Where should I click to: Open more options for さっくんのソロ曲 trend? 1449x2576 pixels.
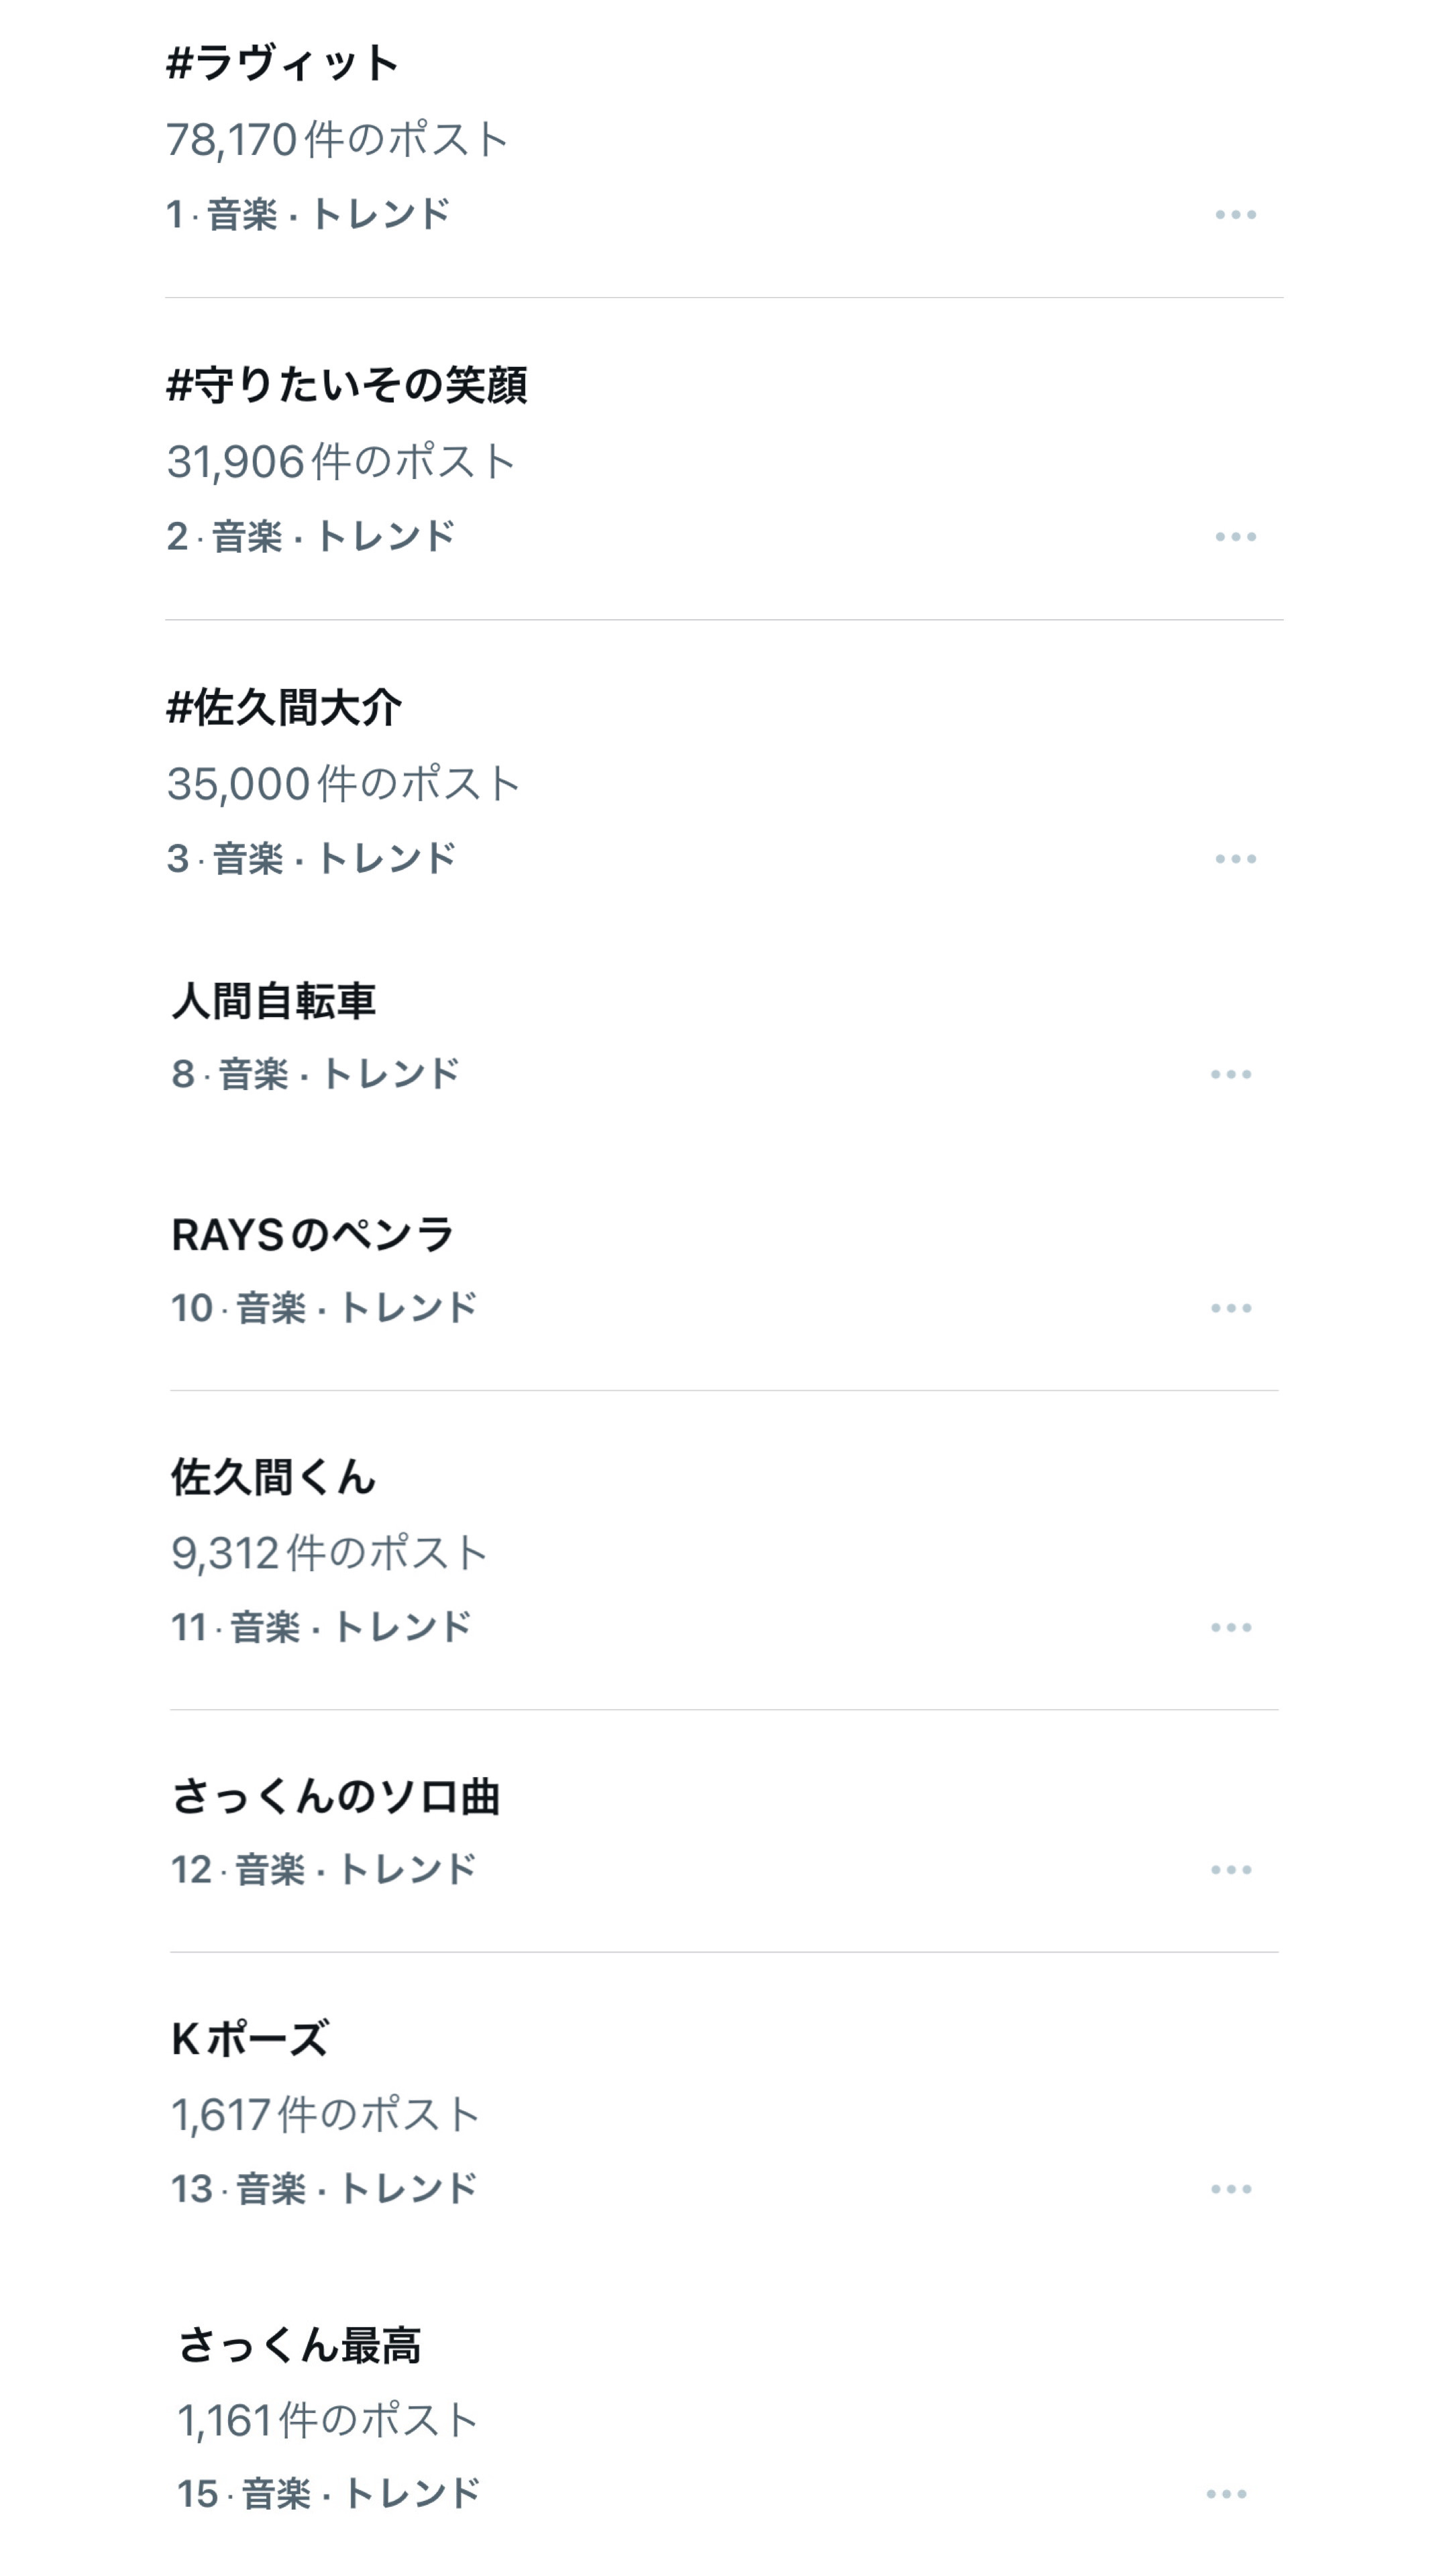point(1230,1869)
